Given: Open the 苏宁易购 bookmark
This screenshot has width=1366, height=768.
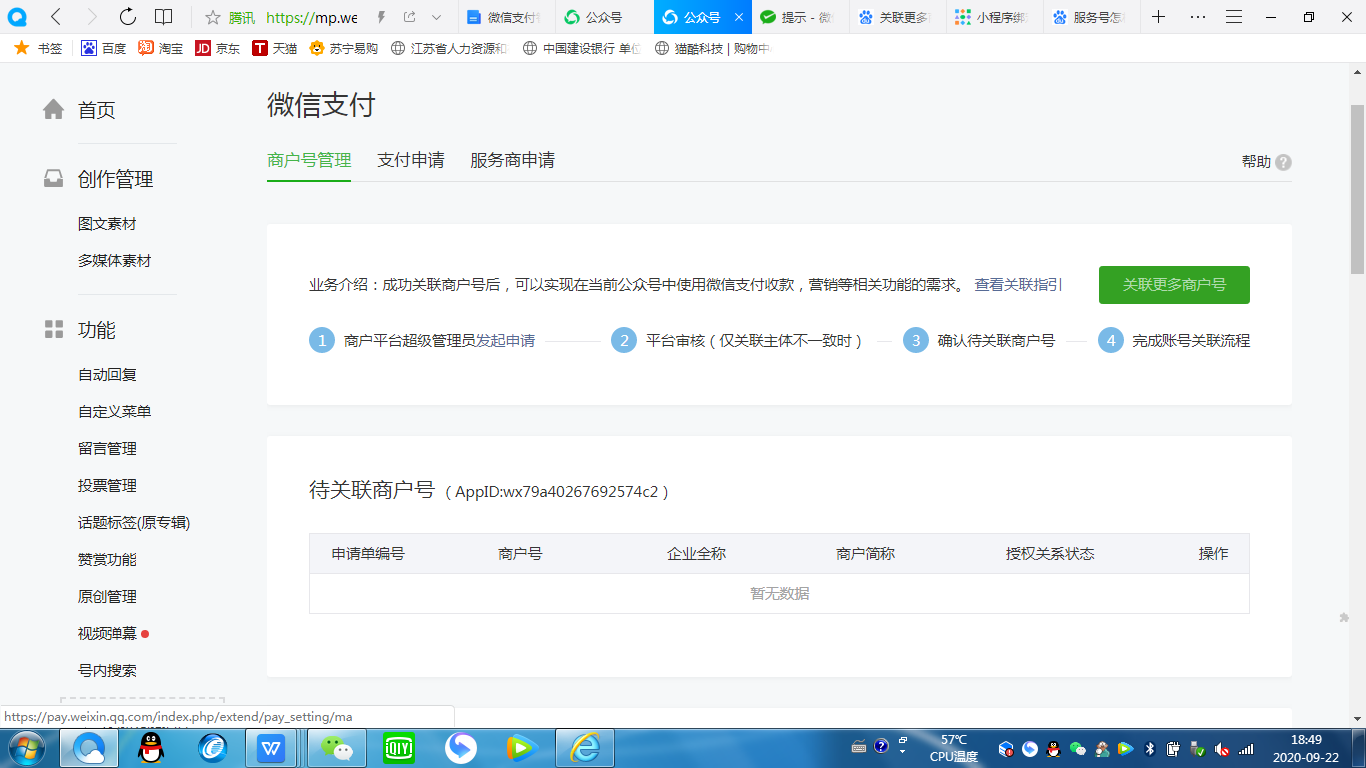Looking at the screenshot, I should click(x=344, y=48).
